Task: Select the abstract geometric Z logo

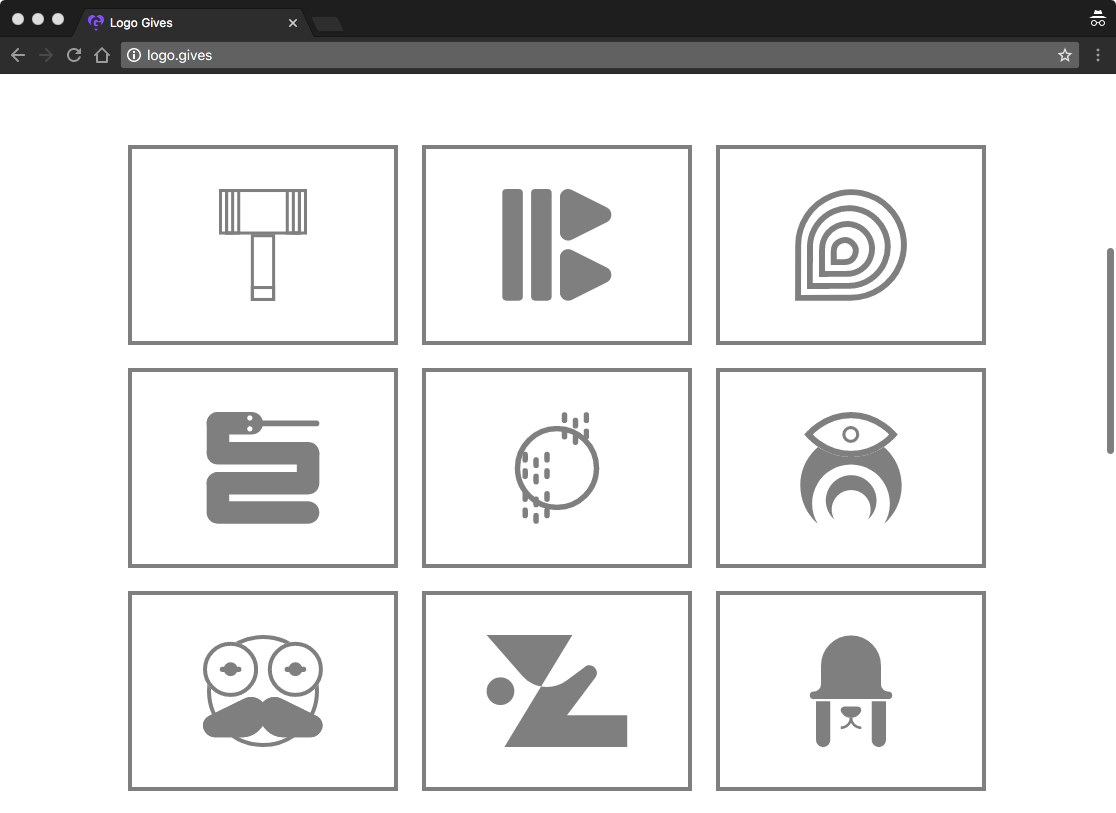Action: (x=556, y=690)
